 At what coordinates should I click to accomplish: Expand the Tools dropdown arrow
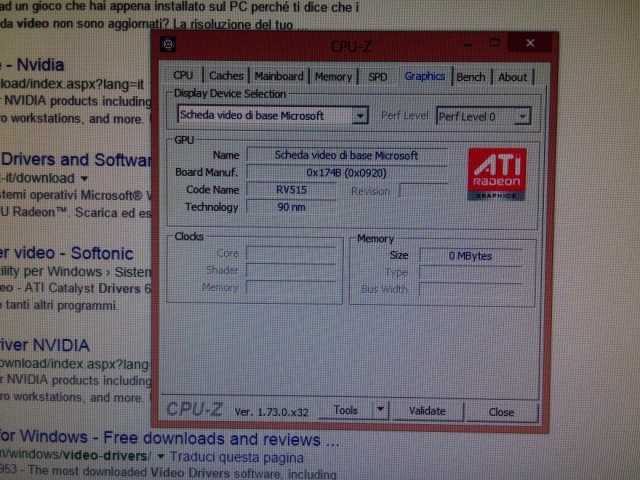click(x=380, y=409)
